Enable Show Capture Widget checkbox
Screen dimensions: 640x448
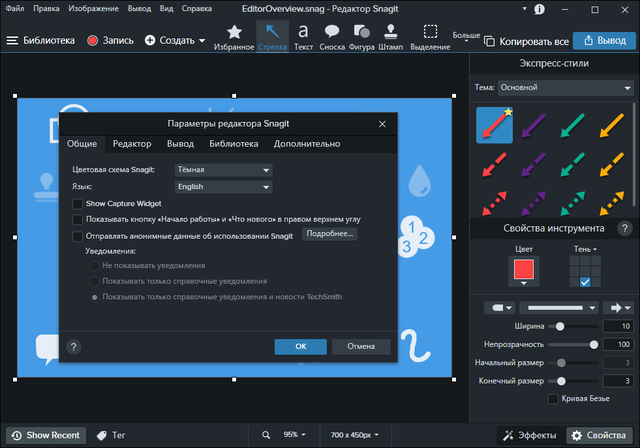pyautogui.click(x=77, y=204)
